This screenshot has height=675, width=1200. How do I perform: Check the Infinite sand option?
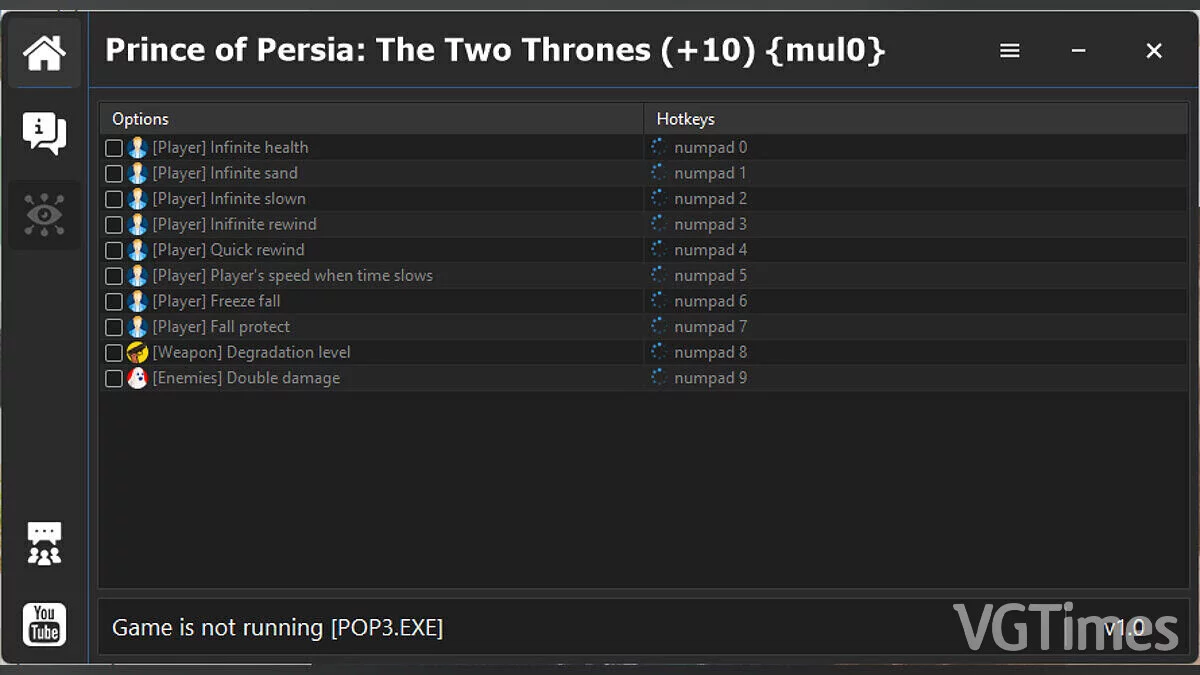(x=114, y=172)
